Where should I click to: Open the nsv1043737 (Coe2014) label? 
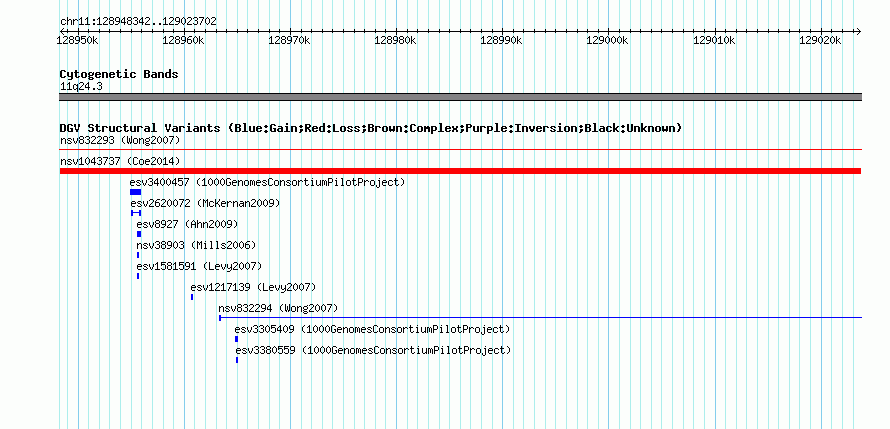[120, 161]
